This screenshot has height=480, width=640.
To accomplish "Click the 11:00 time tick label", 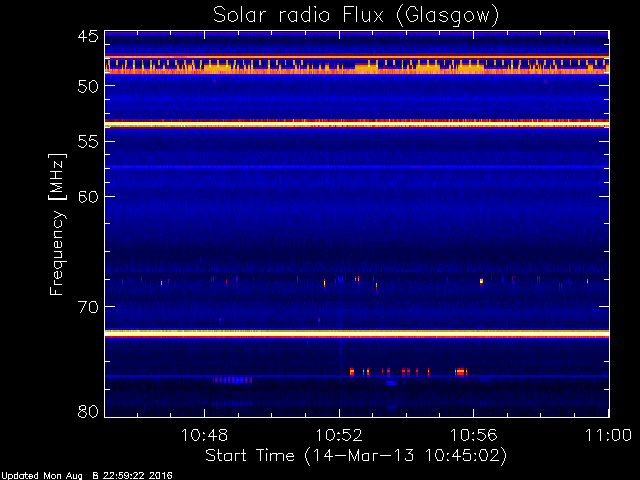I will pos(609,435).
